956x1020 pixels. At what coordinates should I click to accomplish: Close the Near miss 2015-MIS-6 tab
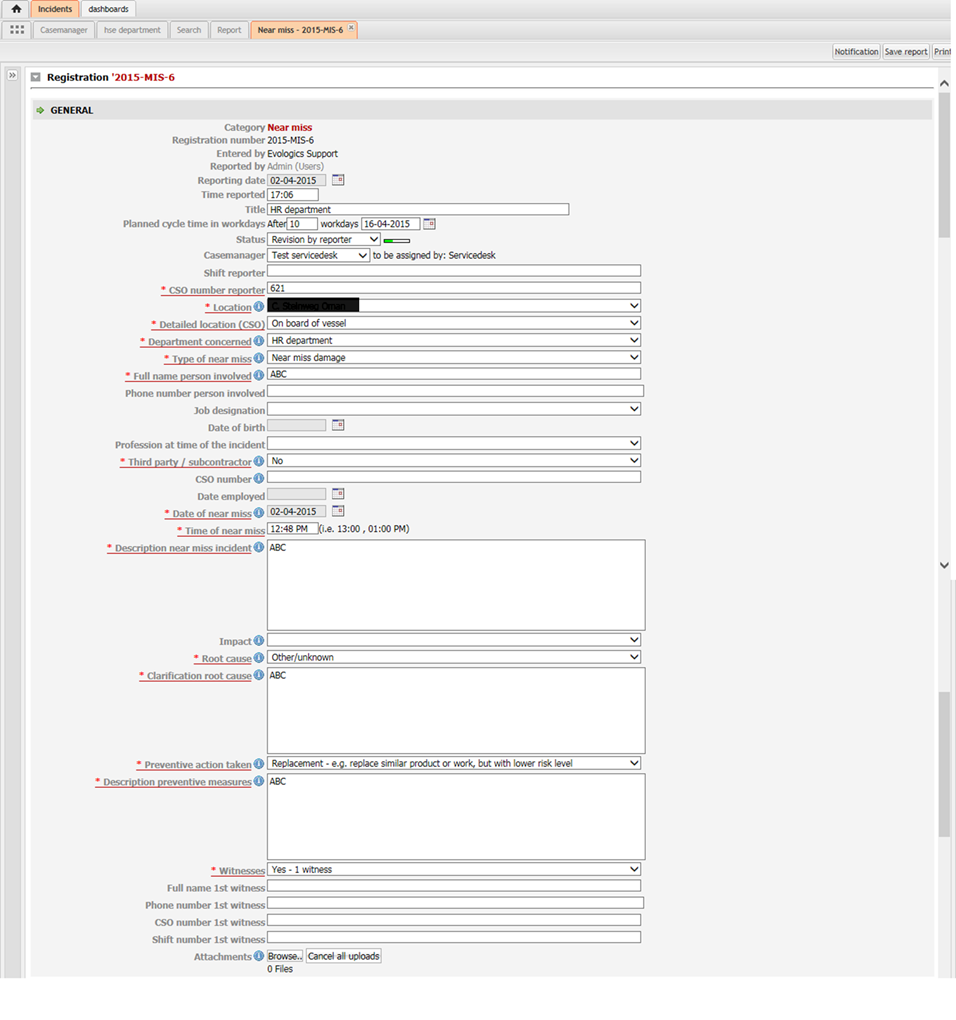pos(351,28)
